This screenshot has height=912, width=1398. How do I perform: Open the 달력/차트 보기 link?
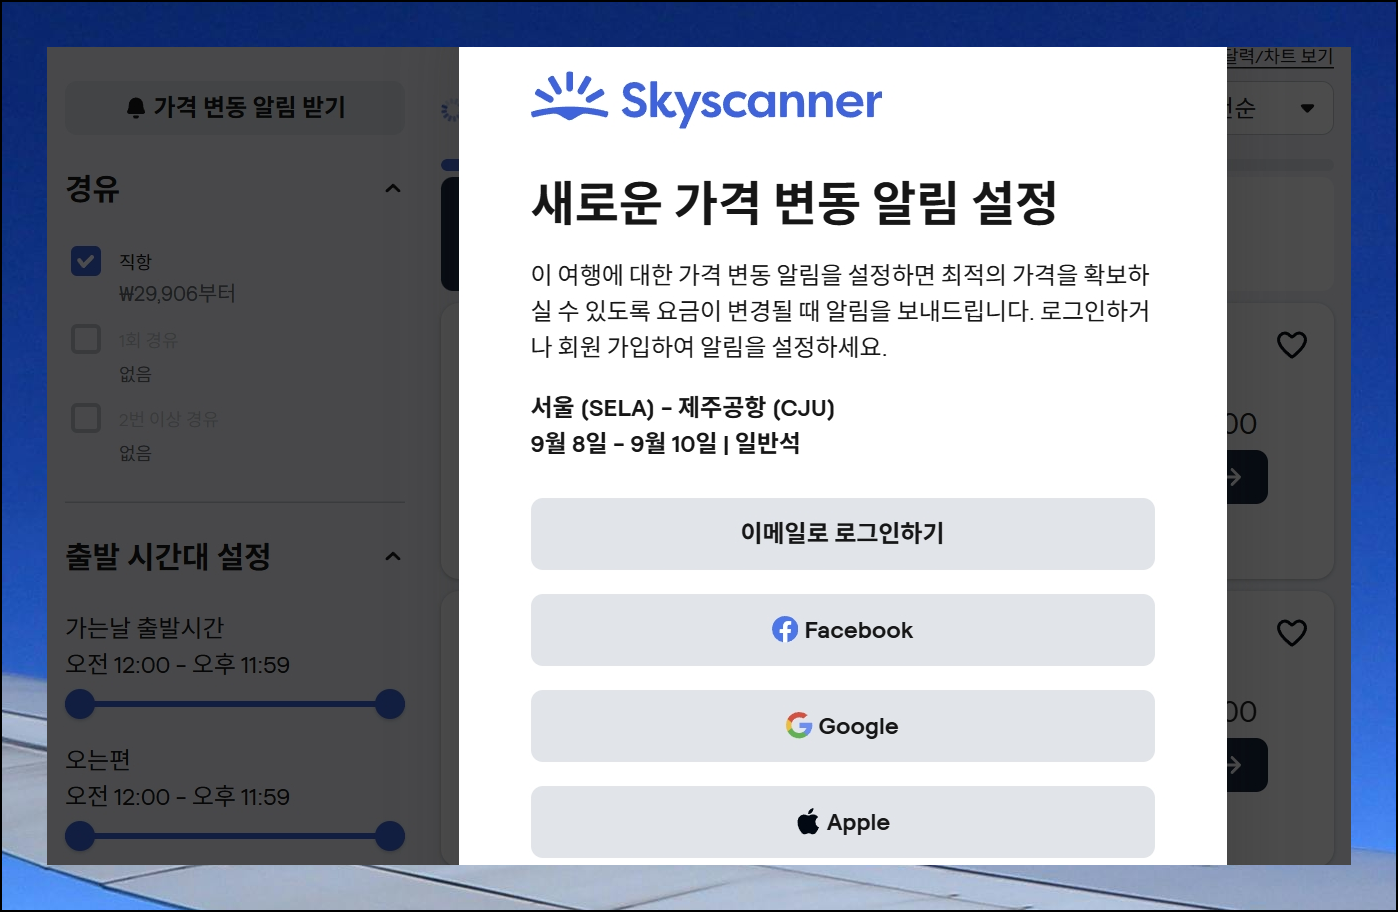click(1280, 57)
